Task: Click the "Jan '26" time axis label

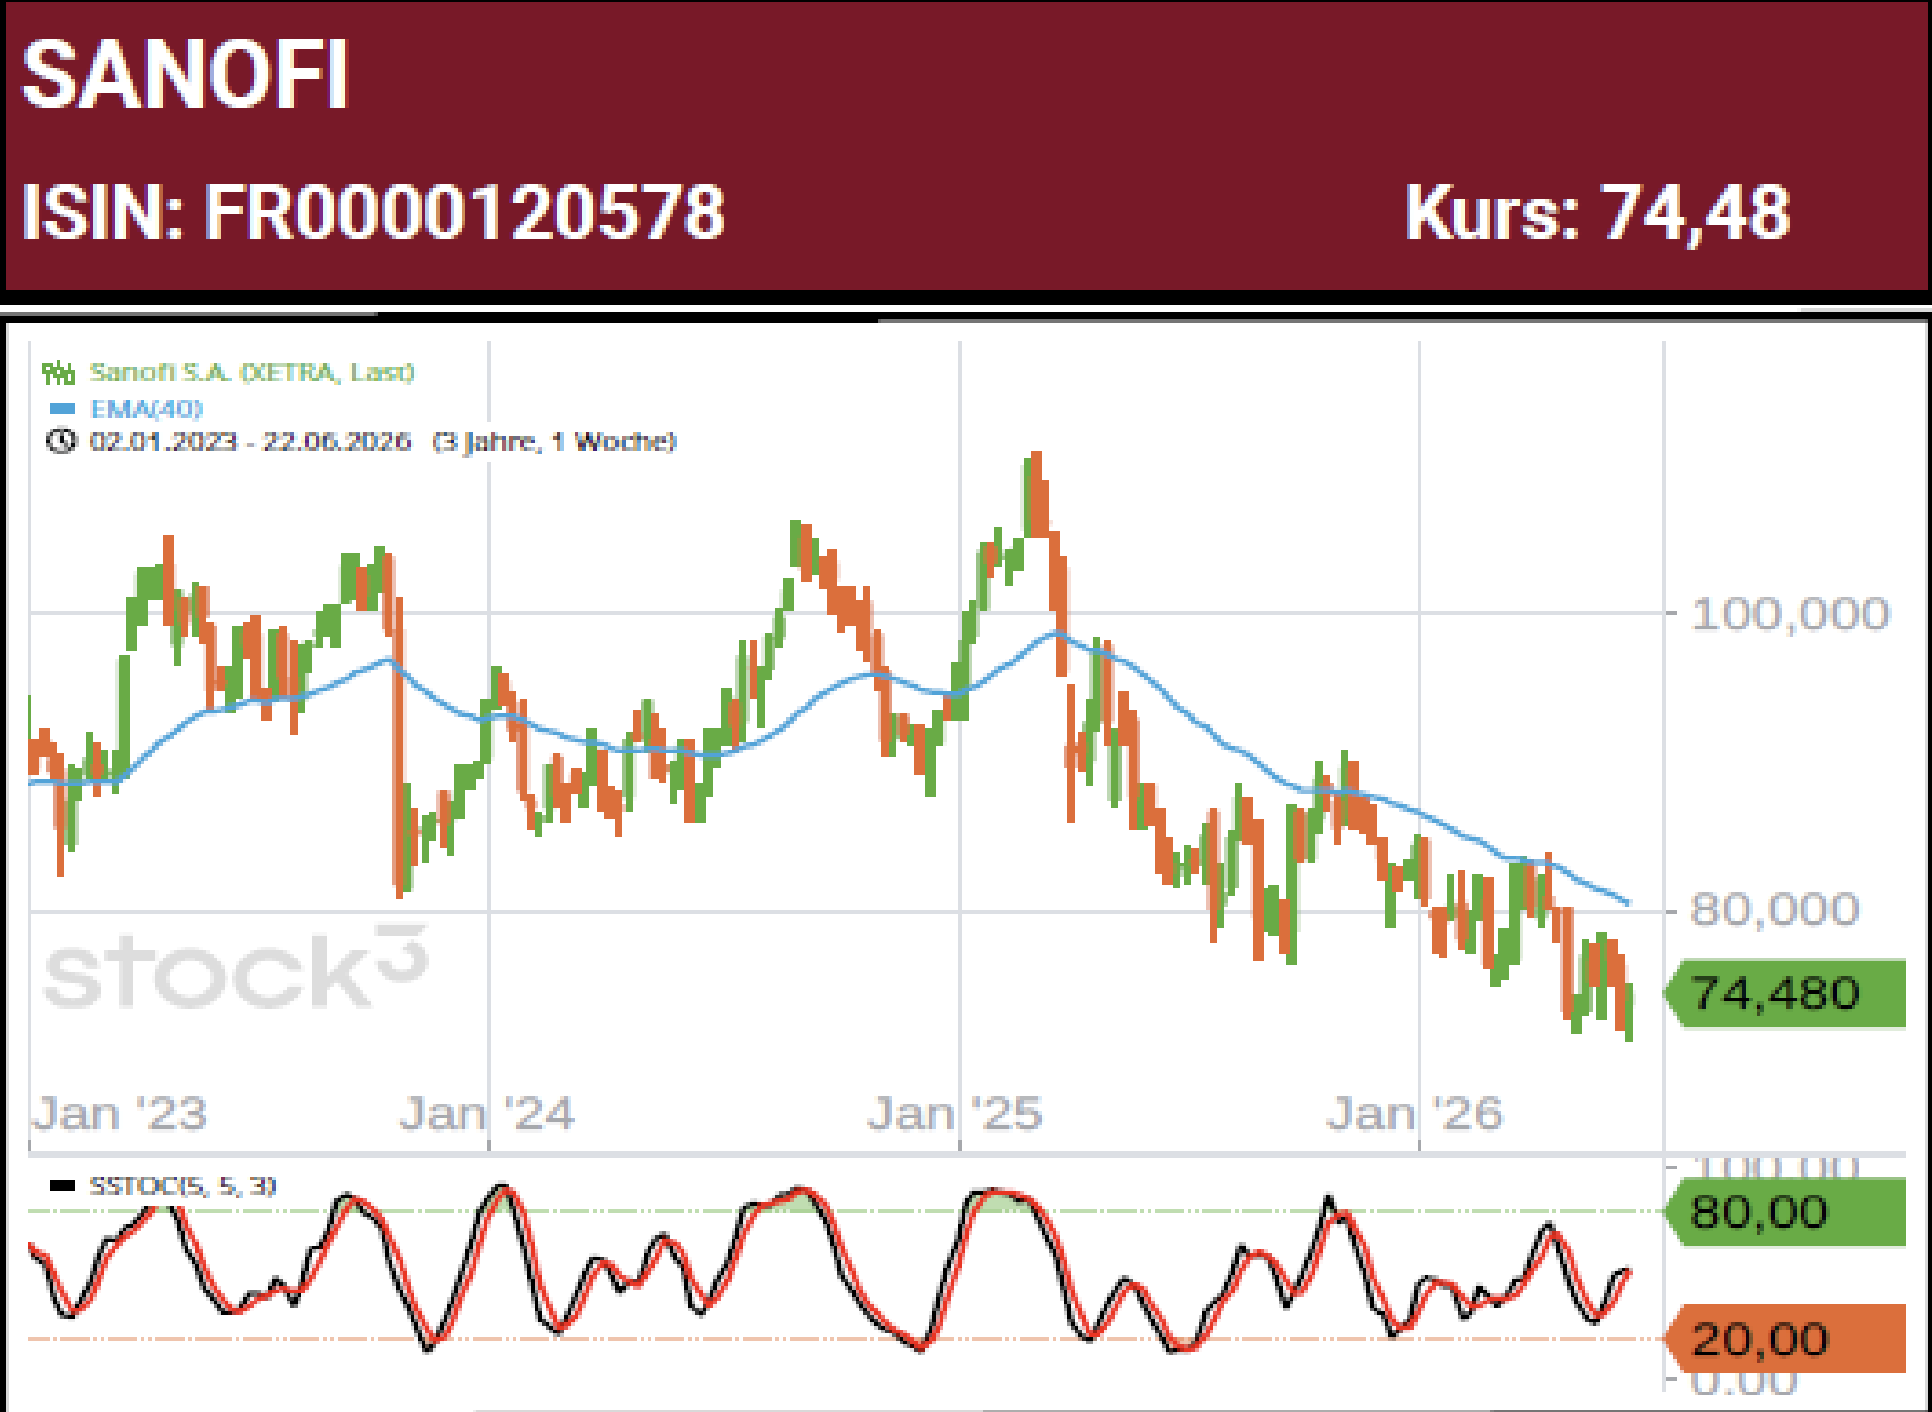Action: pyautogui.click(x=1415, y=1113)
